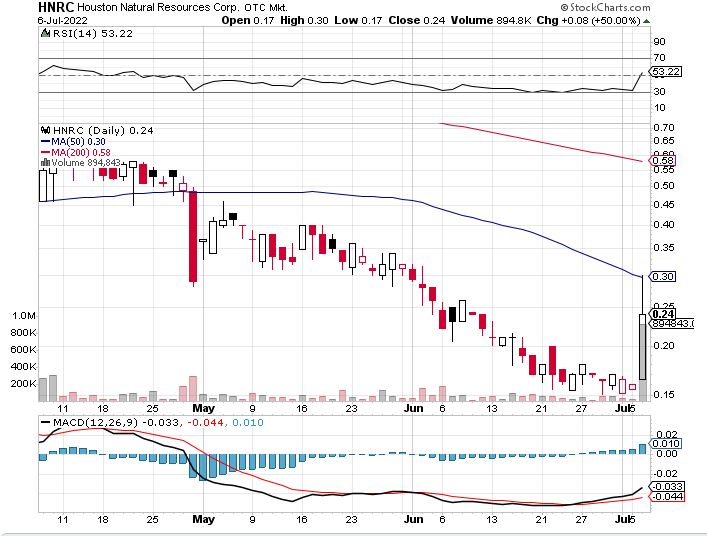The image size is (707, 536).
Task: Click the 894843 volume tag on the right axis
Action: 672,324
